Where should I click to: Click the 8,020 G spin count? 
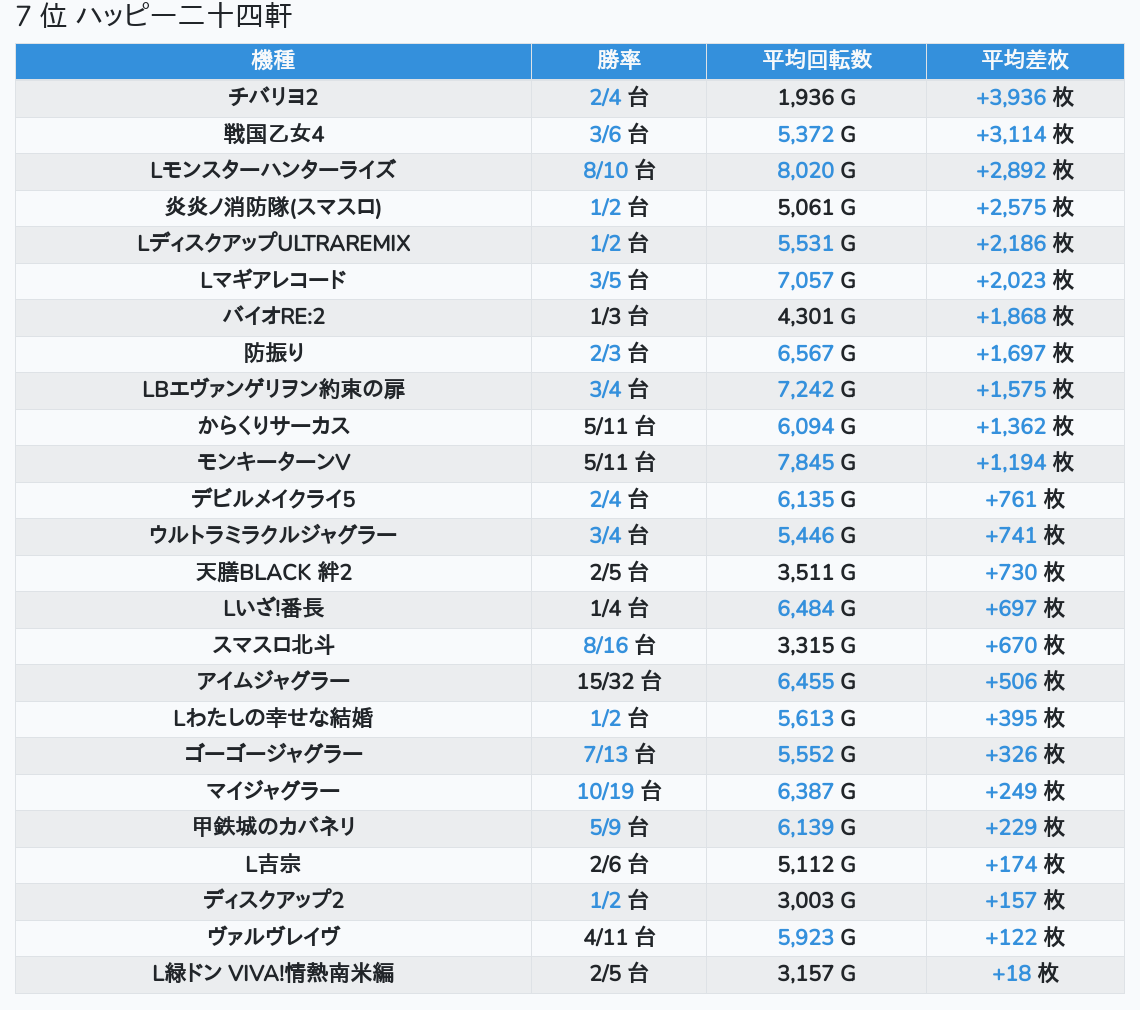[x=816, y=171]
